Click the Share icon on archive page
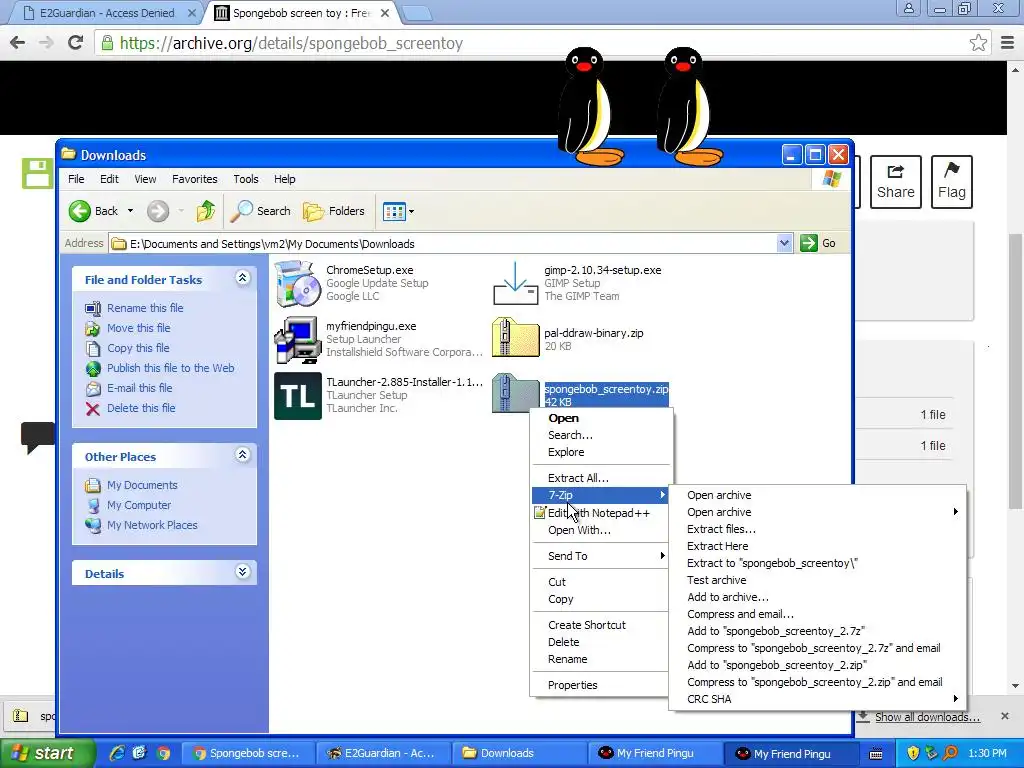The height and width of the screenshot is (768, 1024). tap(895, 182)
